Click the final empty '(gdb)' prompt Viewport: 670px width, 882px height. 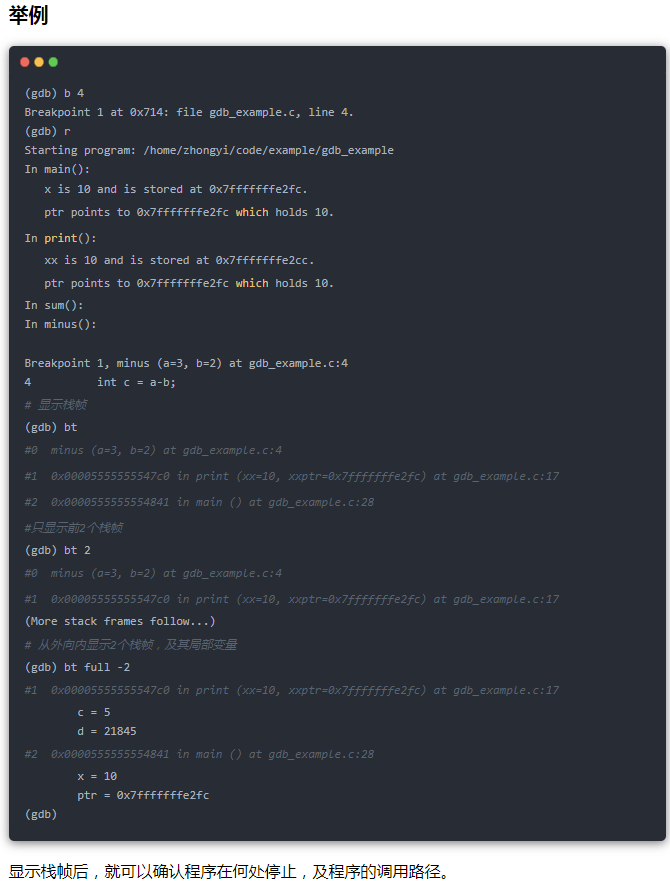41,814
